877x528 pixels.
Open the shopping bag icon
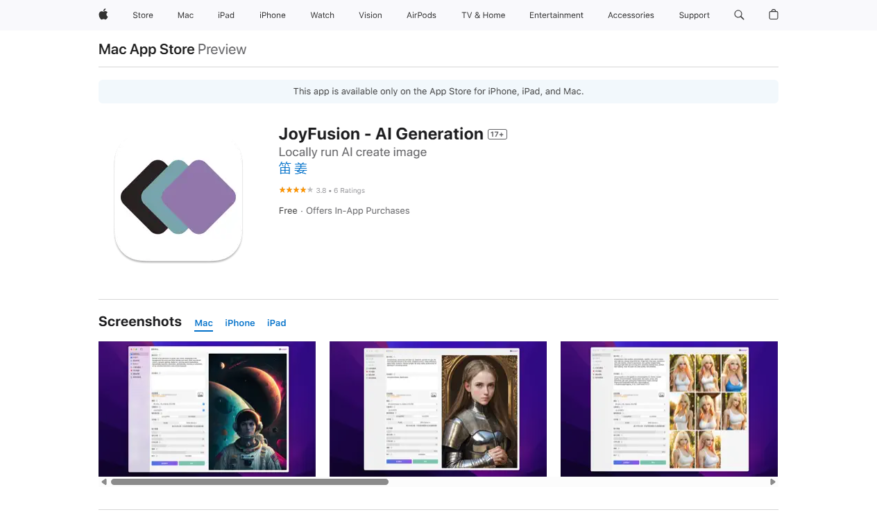(773, 15)
